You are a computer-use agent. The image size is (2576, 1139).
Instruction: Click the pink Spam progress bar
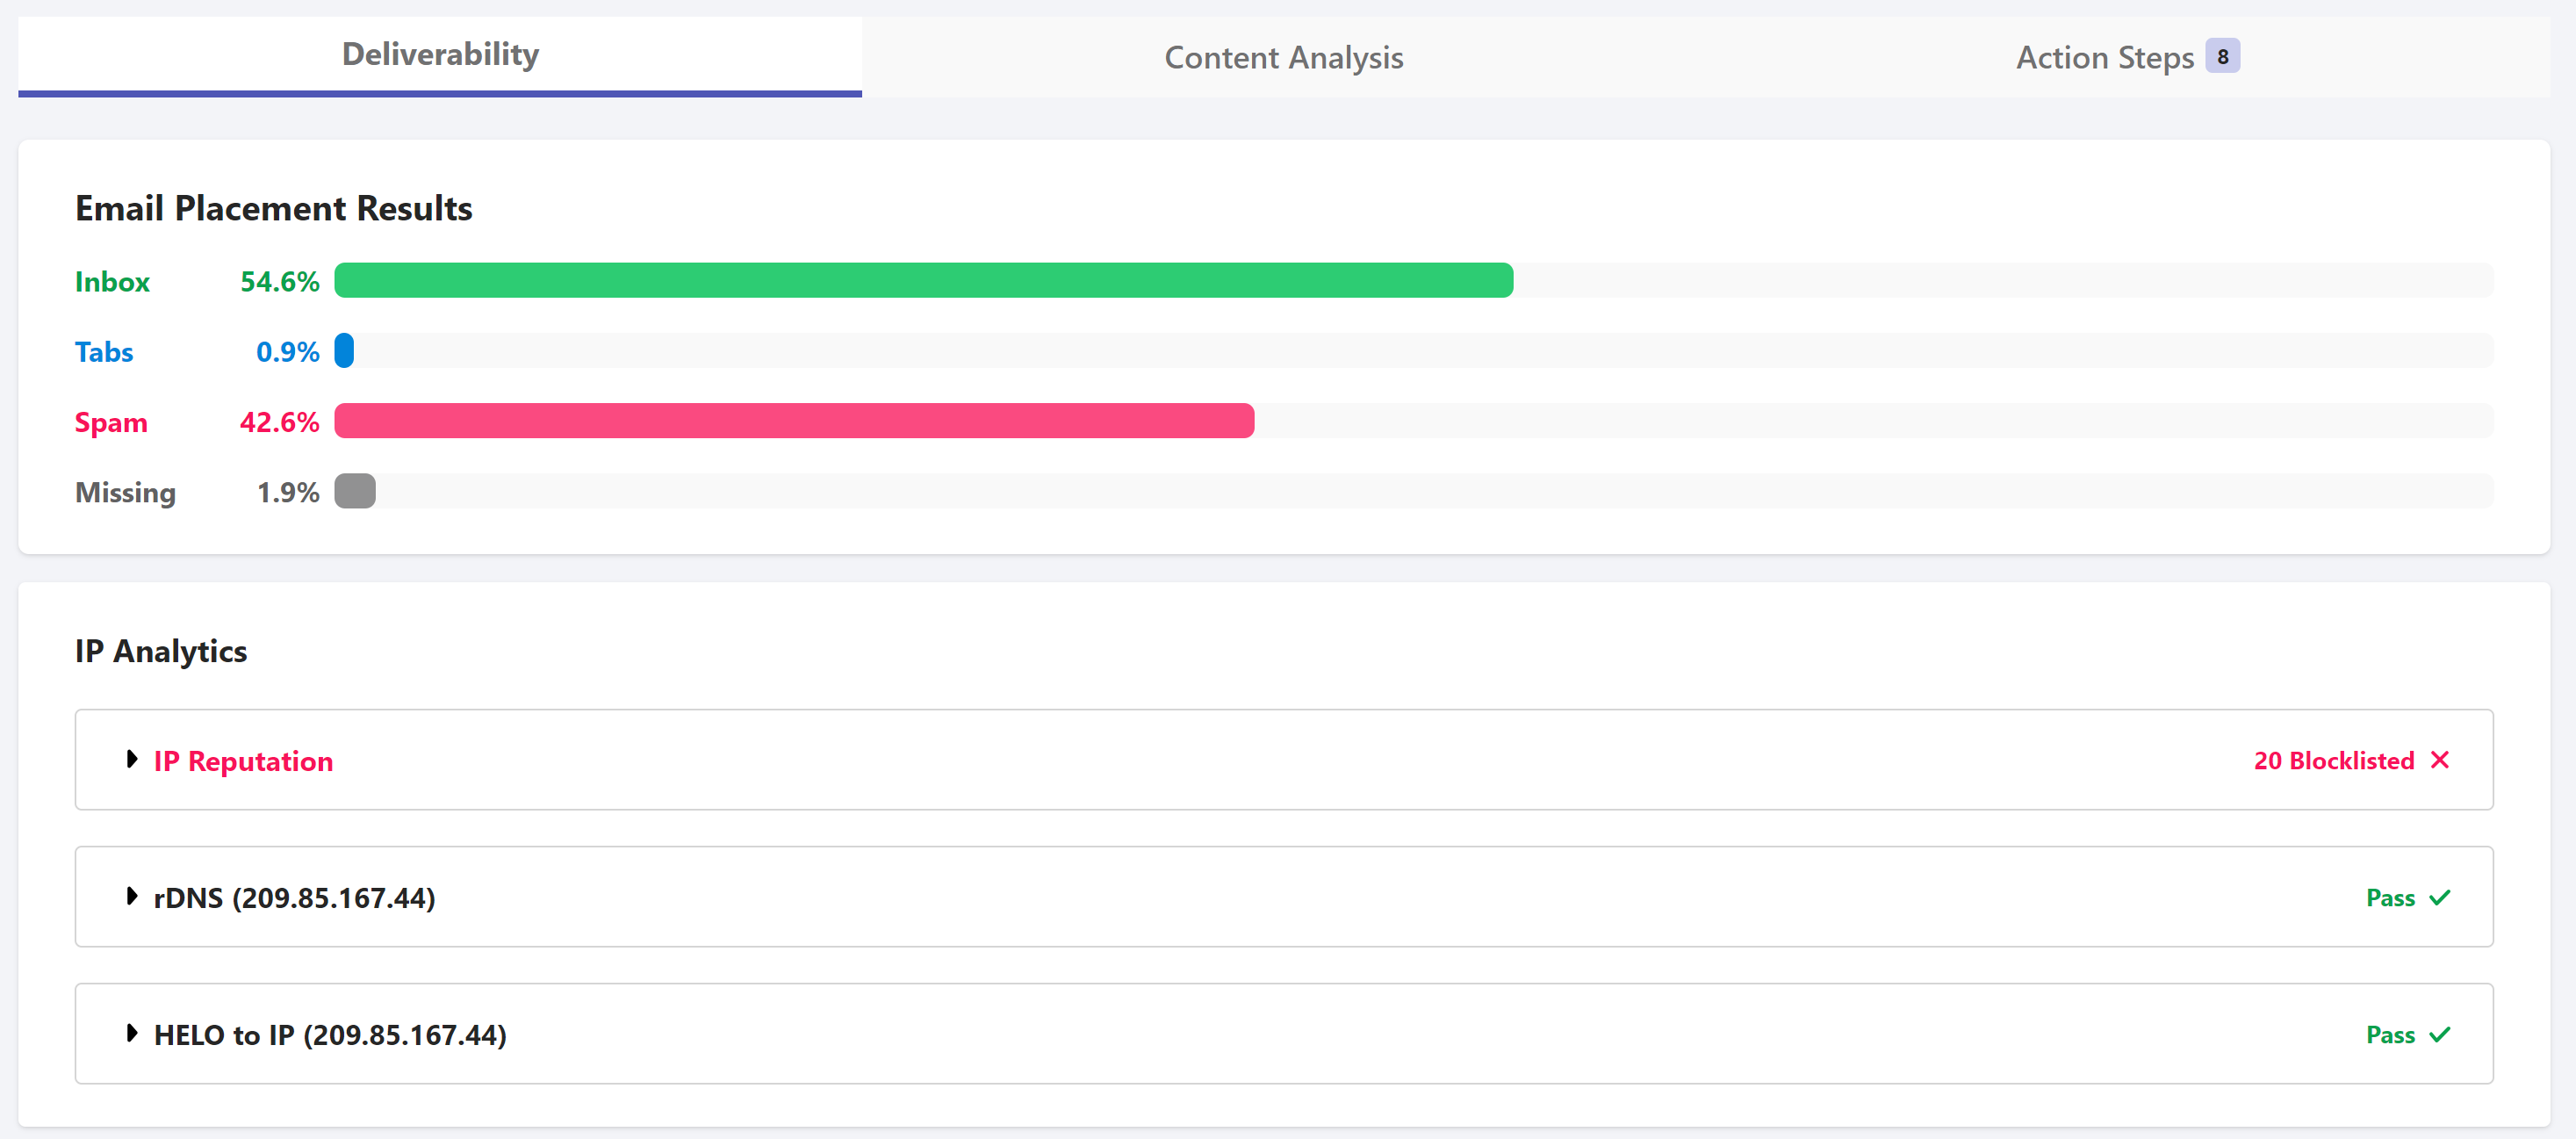[x=794, y=421]
